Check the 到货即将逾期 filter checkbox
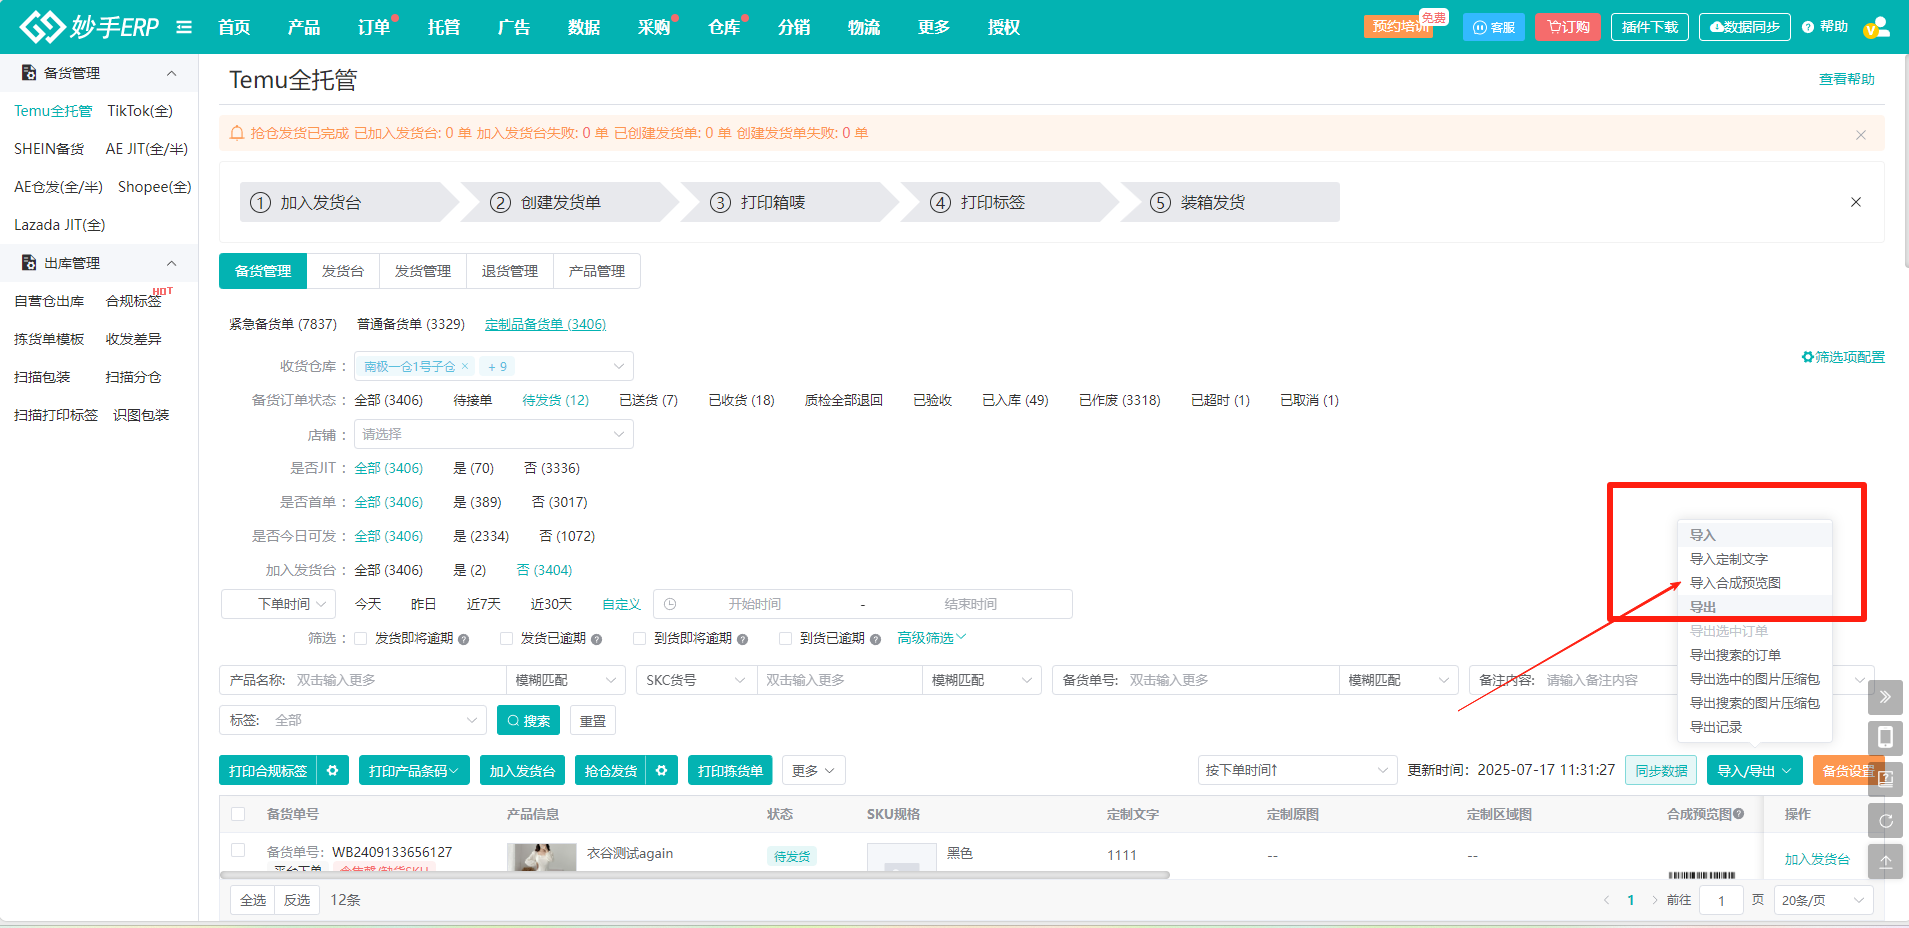 pyautogui.click(x=639, y=638)
